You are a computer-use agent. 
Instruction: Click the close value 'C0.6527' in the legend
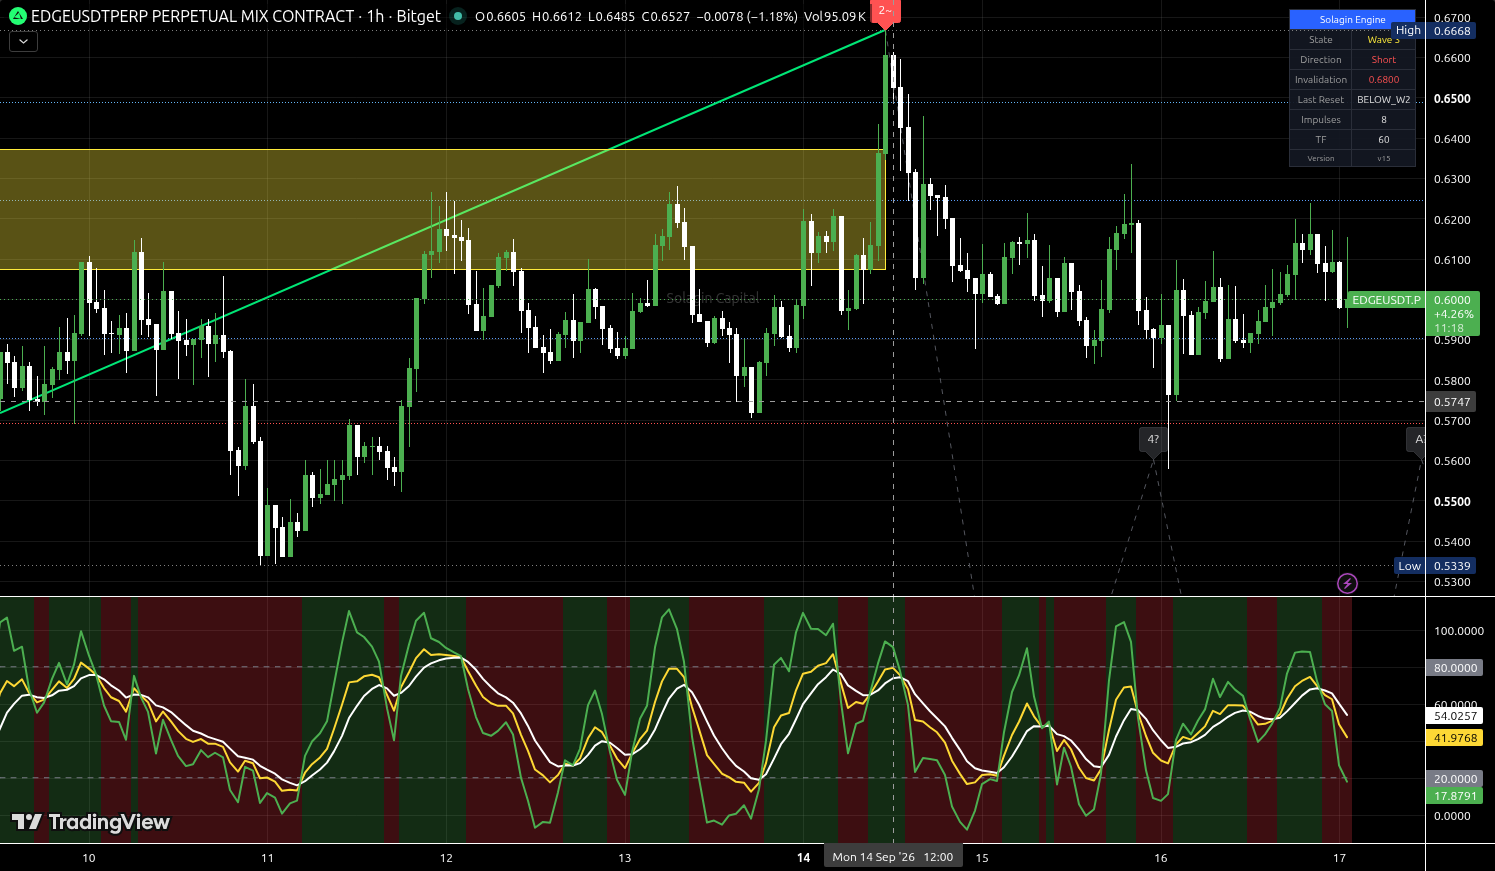[x=665, y=17]
